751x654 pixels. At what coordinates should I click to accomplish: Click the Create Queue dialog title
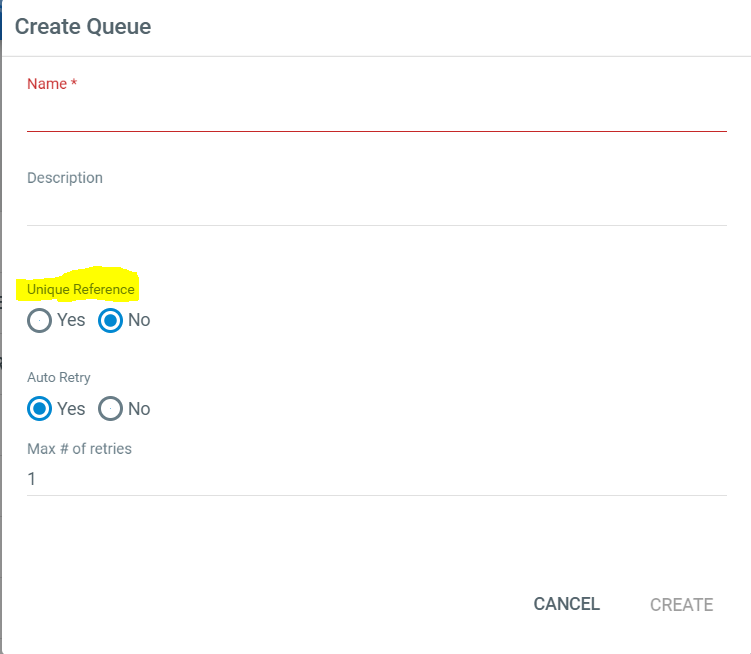point(83,27)
